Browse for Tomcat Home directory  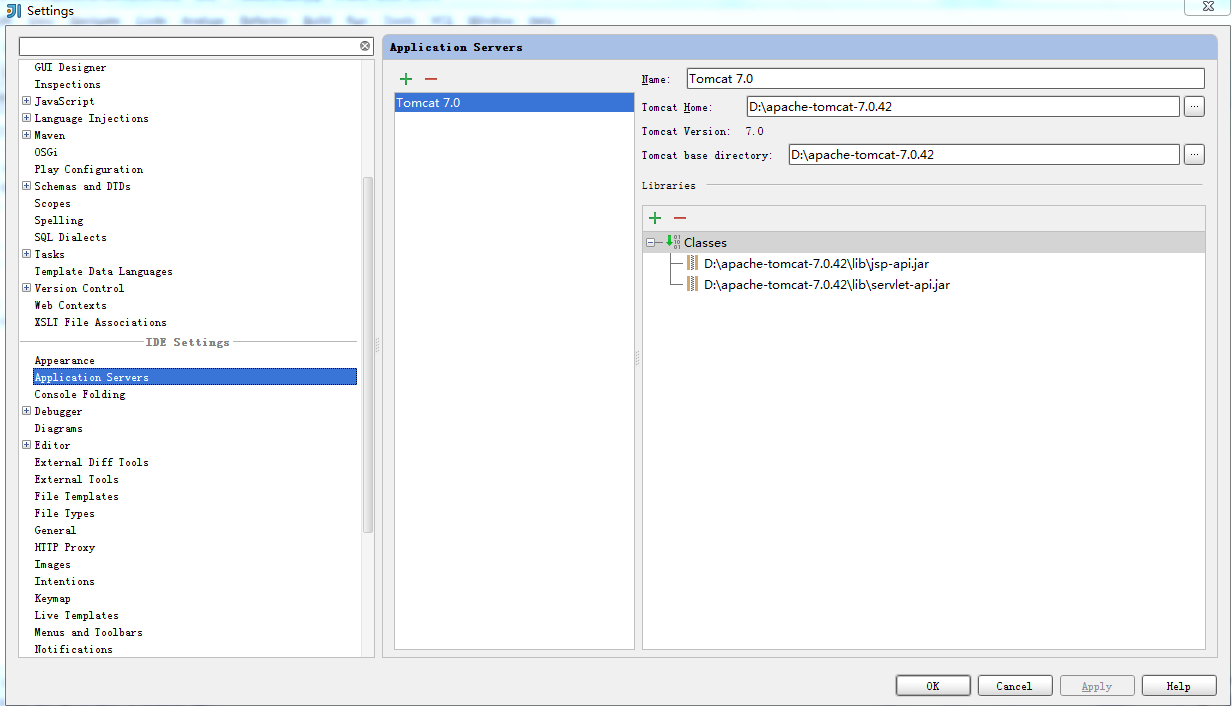[x=1194, y=107]
